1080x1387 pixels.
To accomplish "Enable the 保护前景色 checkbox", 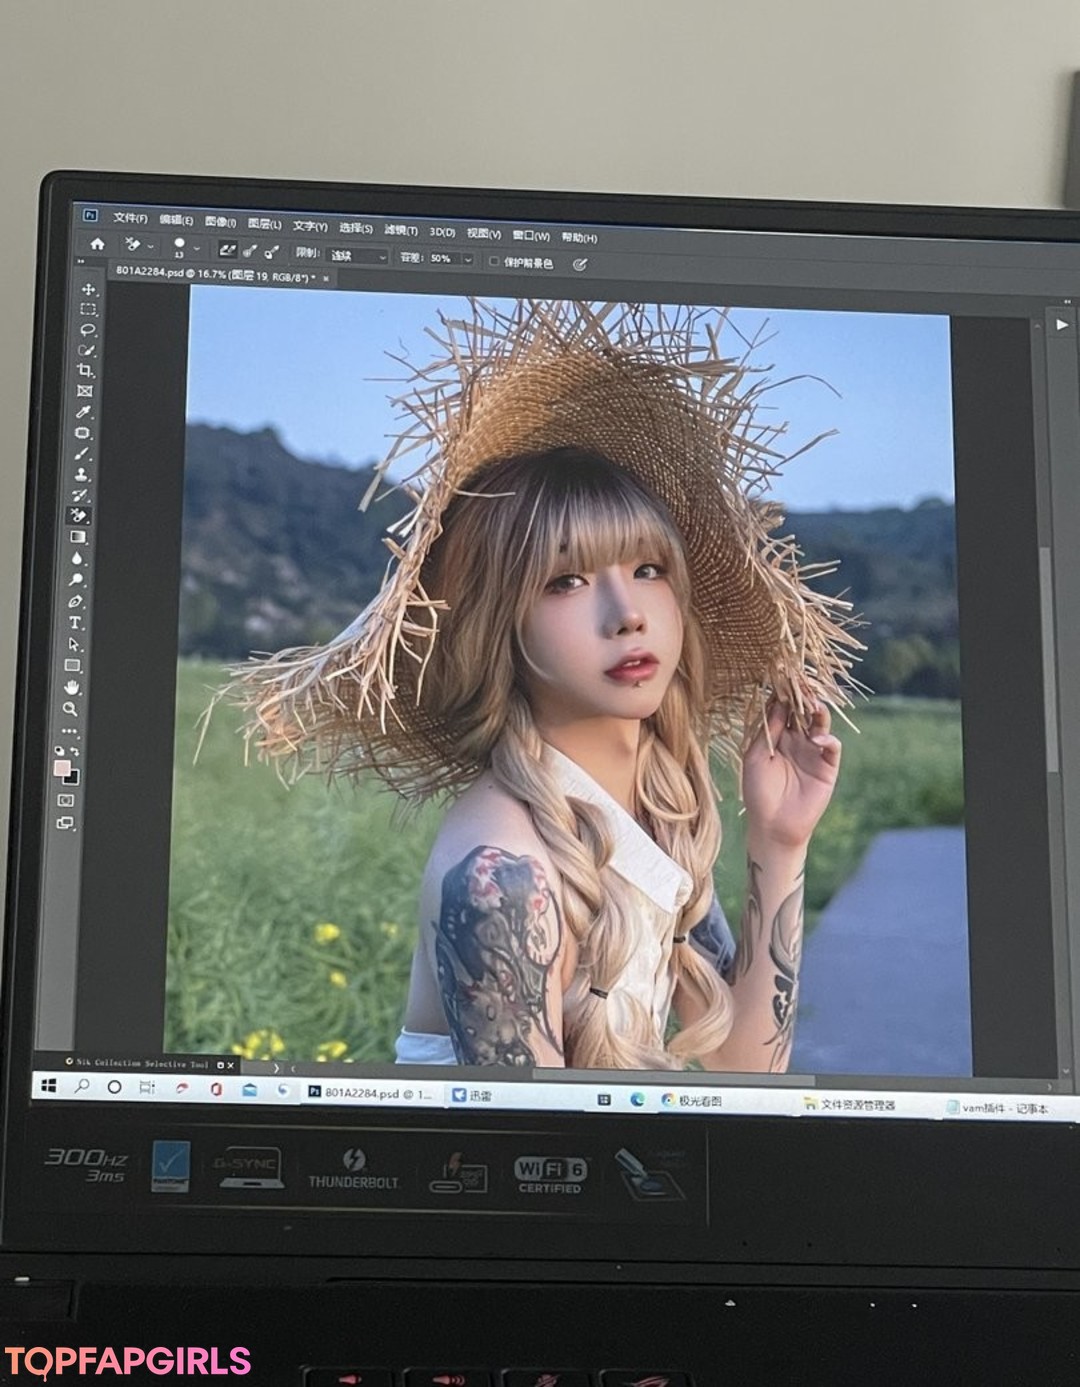I will (x=493, y=262).
